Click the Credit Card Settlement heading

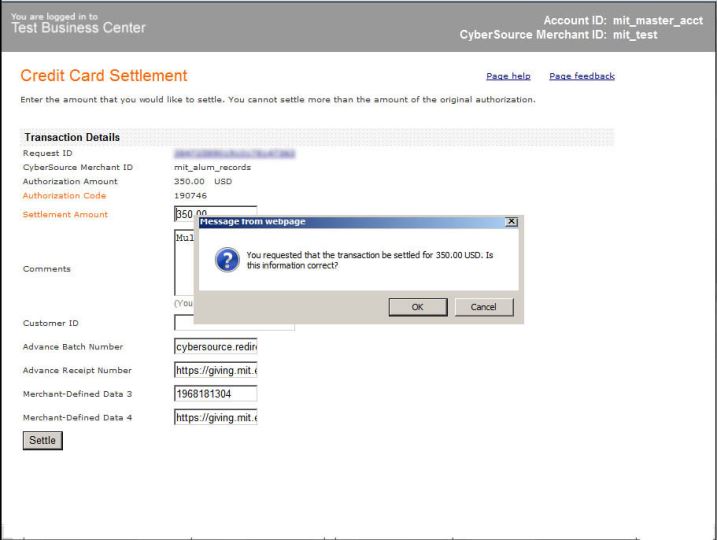pos(104,76)
